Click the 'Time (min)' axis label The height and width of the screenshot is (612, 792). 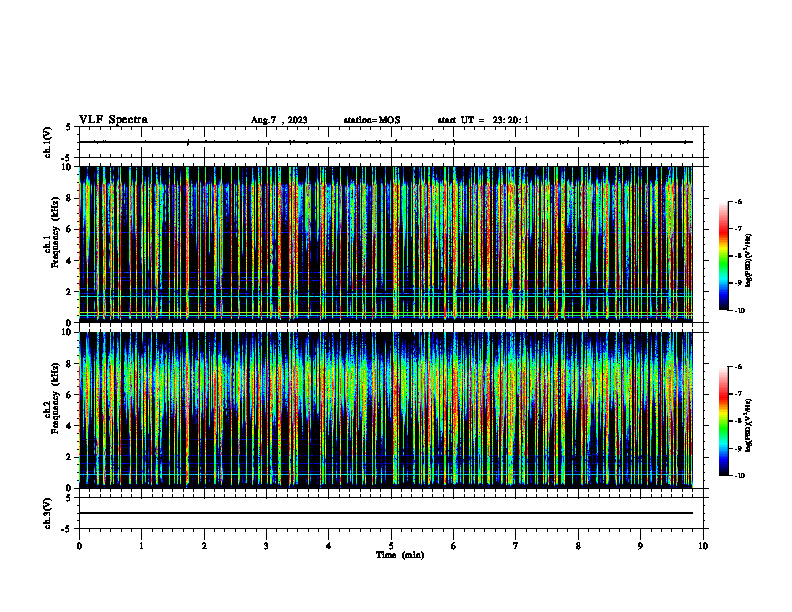(400, 555)
